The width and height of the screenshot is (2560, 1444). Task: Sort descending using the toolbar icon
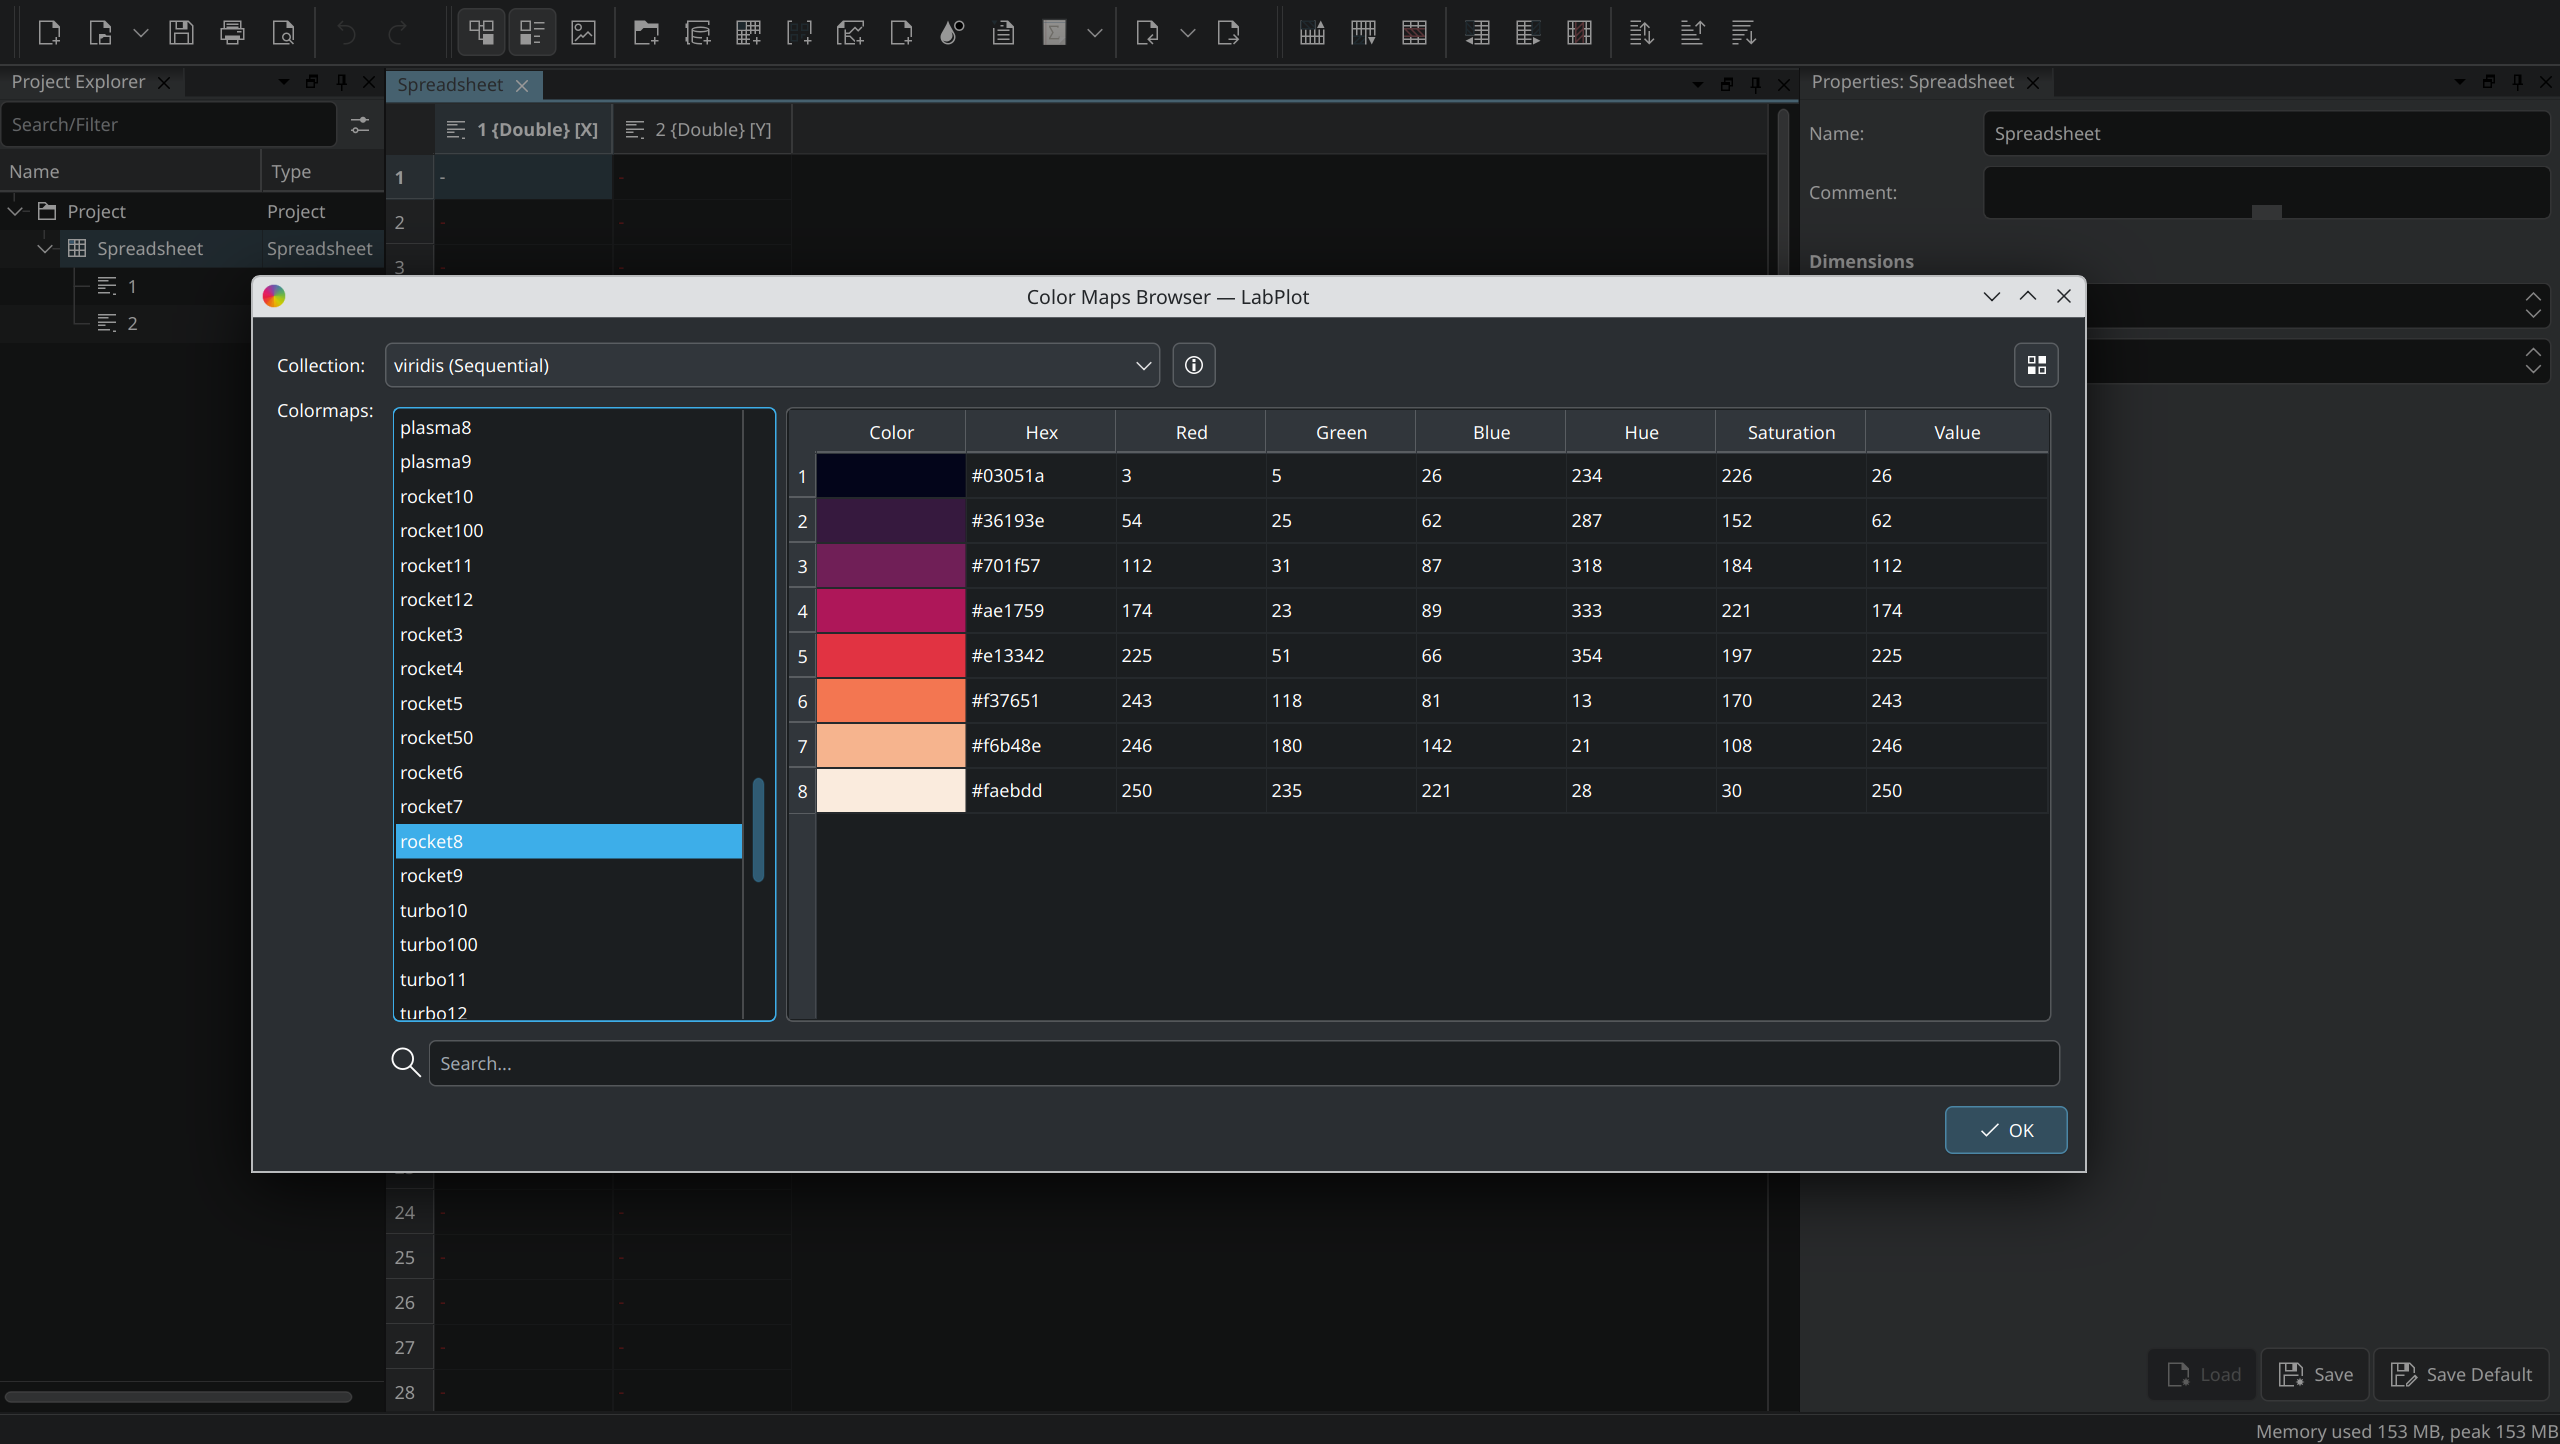click(x=1742, y=32)
